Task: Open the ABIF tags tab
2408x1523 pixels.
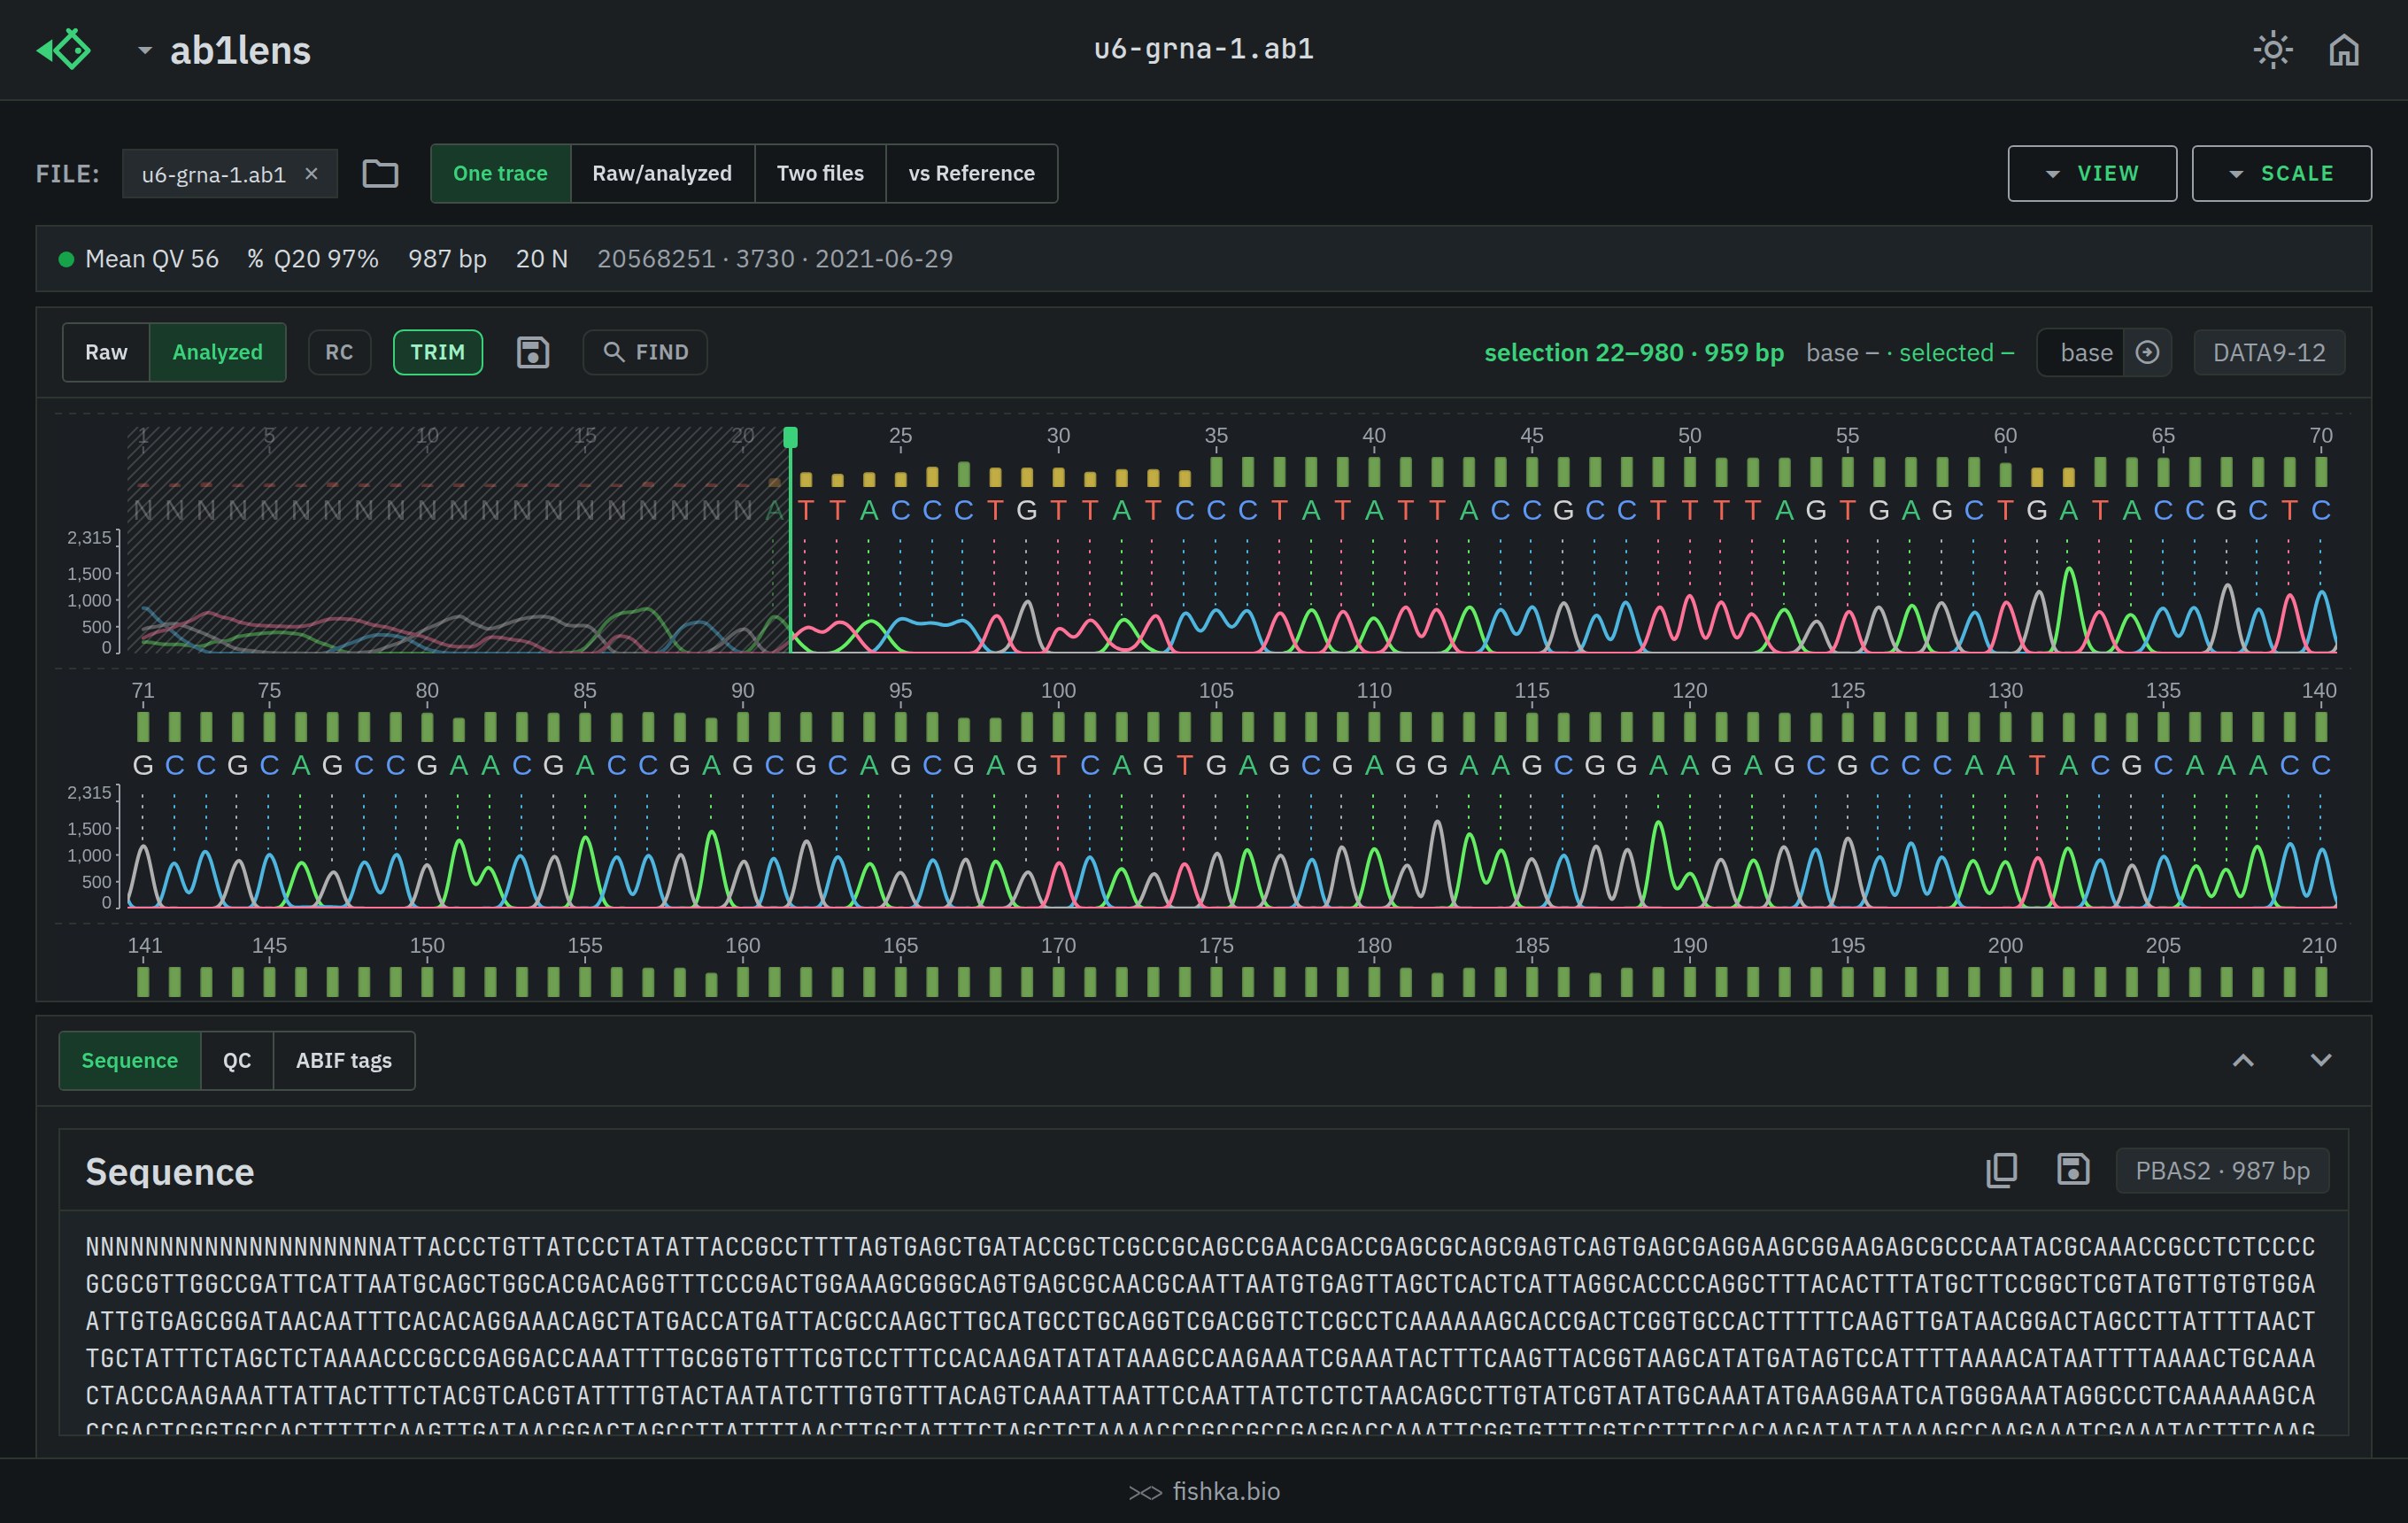Action: pos(344,1060)
